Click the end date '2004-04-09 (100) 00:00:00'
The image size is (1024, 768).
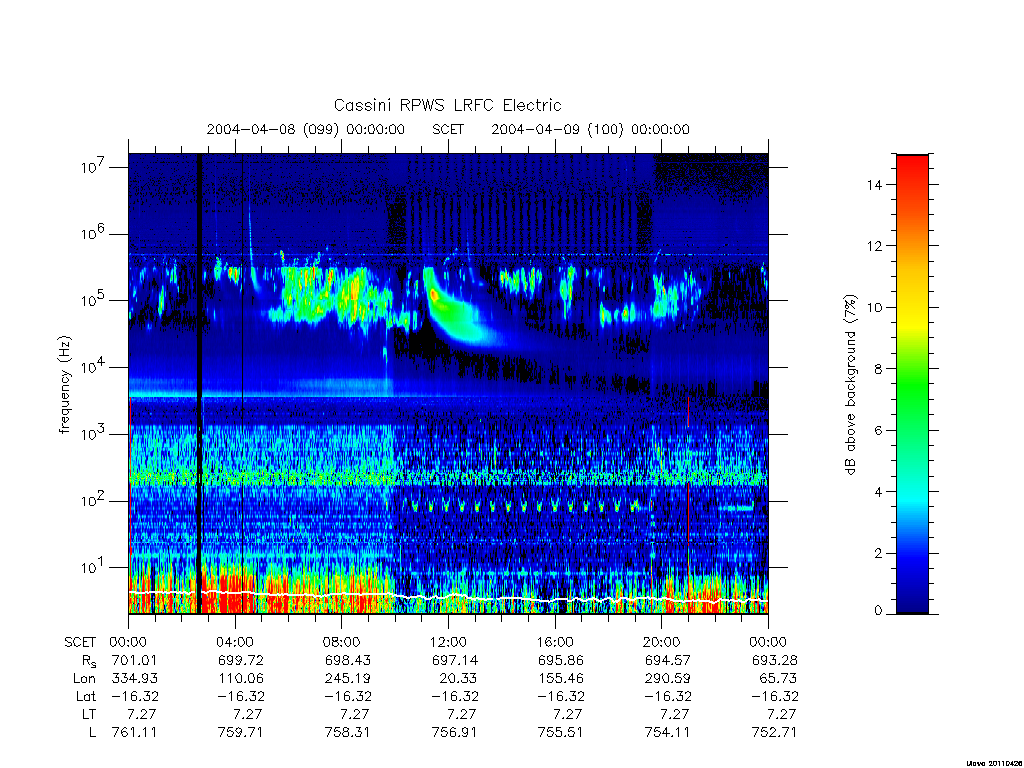tap(590, 129)
